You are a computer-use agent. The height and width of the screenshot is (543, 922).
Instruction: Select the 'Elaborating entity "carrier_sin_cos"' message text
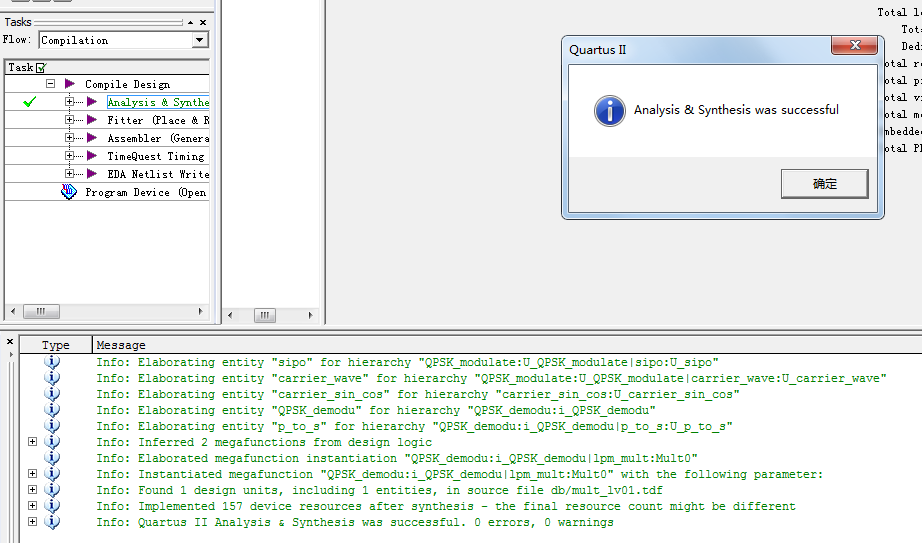(418, 394)
